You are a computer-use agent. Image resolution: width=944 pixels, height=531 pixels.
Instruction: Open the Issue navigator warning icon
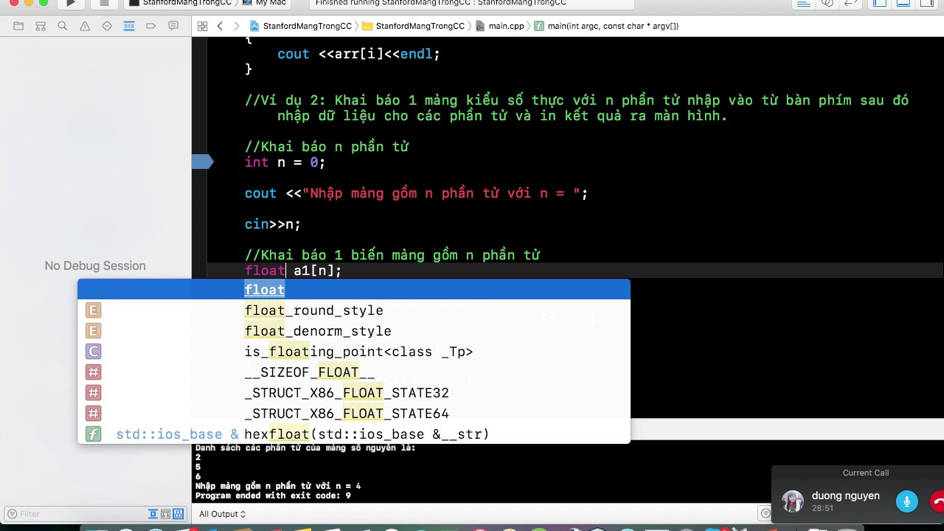[x=85, y=26]
